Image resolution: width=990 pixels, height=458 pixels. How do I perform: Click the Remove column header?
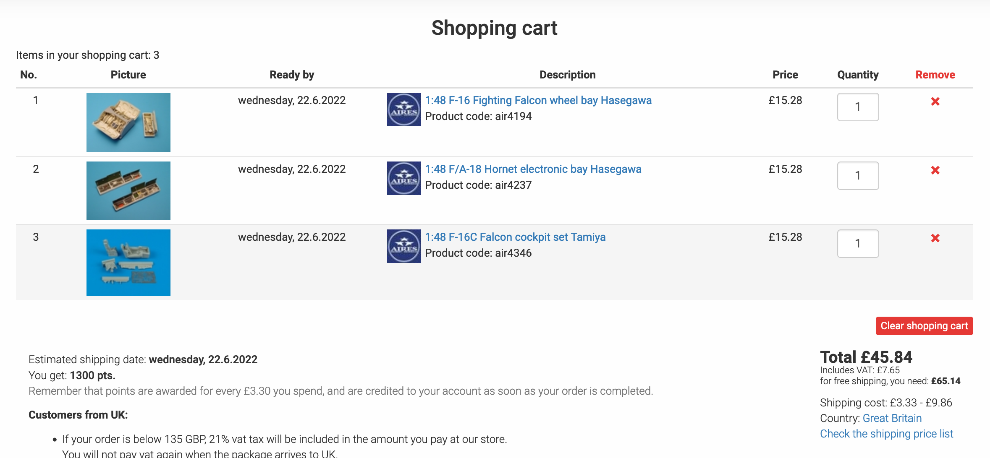click(x=935, y=75)
